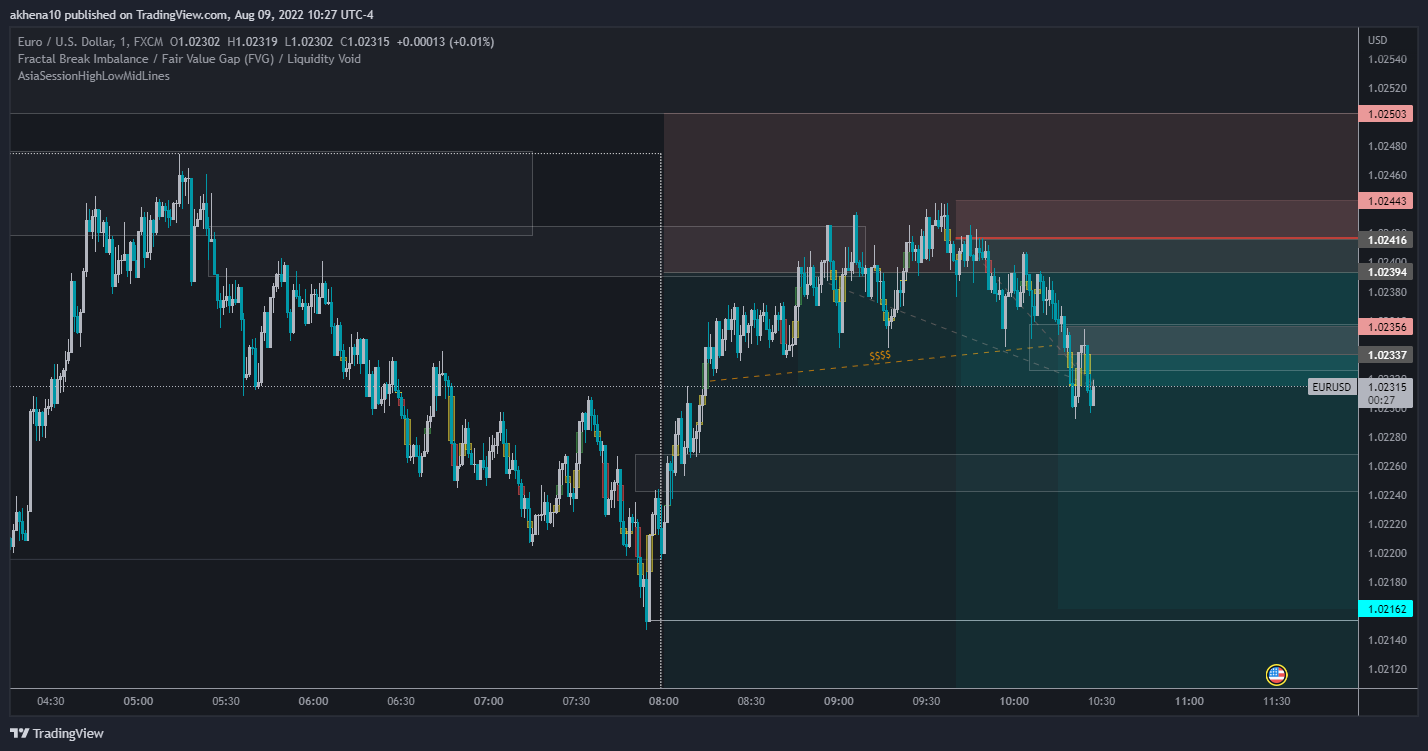Click the 10:00 time axis label
The width and height of the screenshot is (1428, 751).
tap(1013, 701)
